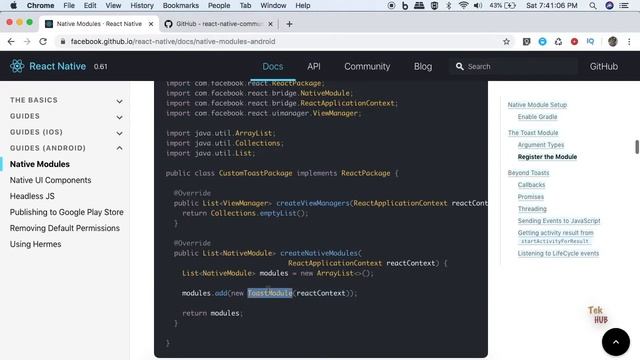The image size is (640, 360).
Task: Open macOS Spotlight search icon
Action: [x=593, y=6]
